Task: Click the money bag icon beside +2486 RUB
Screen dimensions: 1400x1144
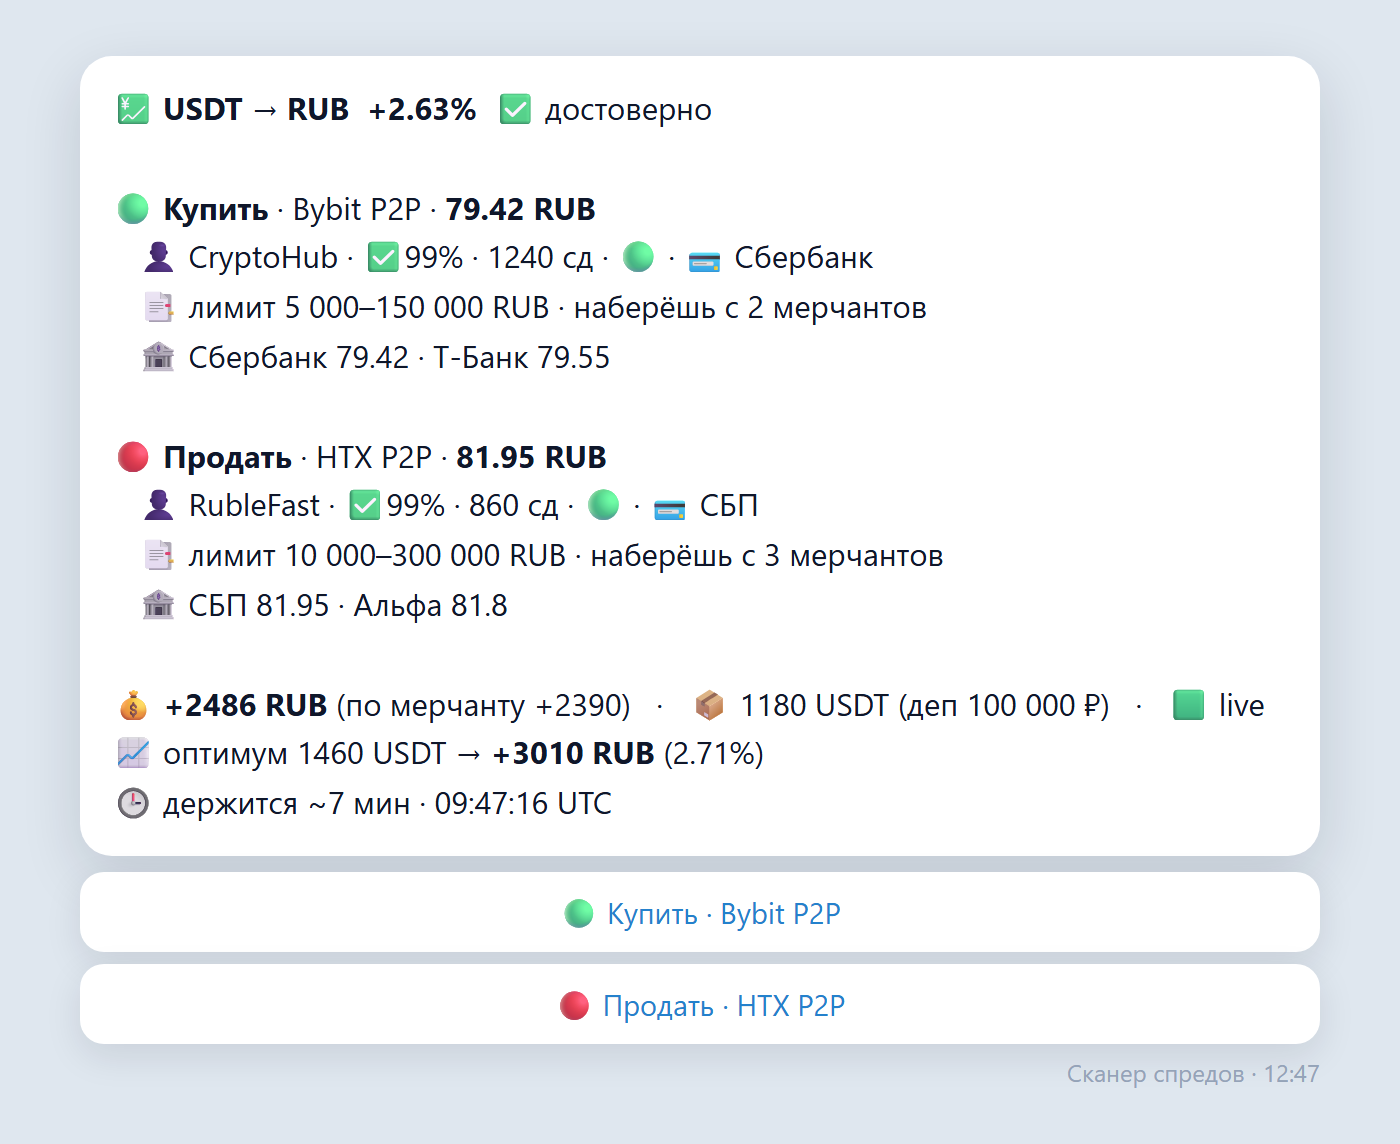Action: click(x=133, y=705)
